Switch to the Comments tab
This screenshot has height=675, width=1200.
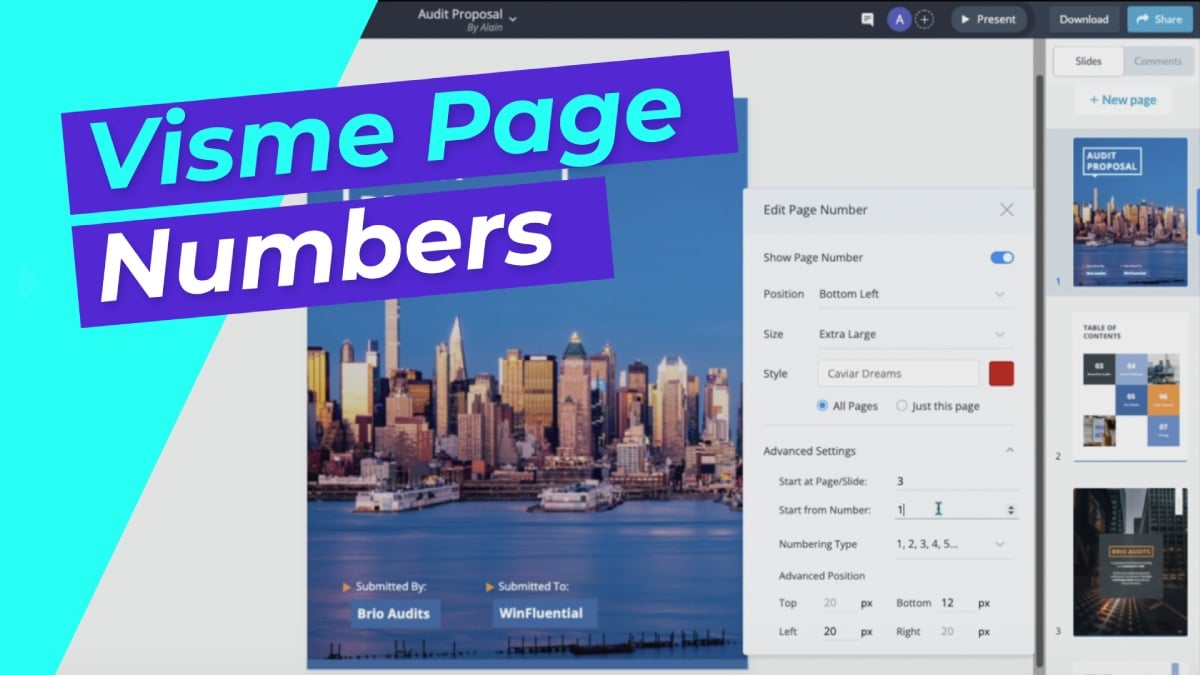click(1158, 61)
